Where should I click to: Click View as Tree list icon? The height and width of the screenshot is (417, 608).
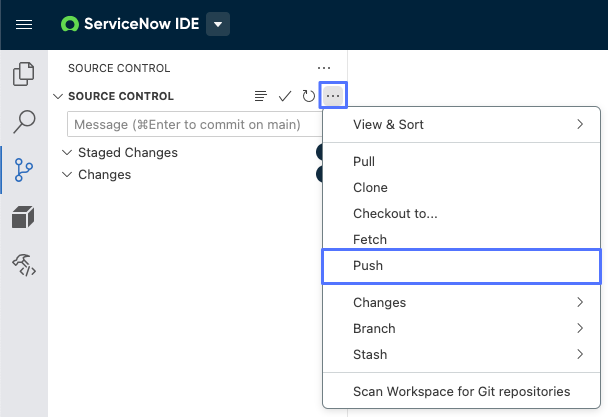tap(261, 95)
